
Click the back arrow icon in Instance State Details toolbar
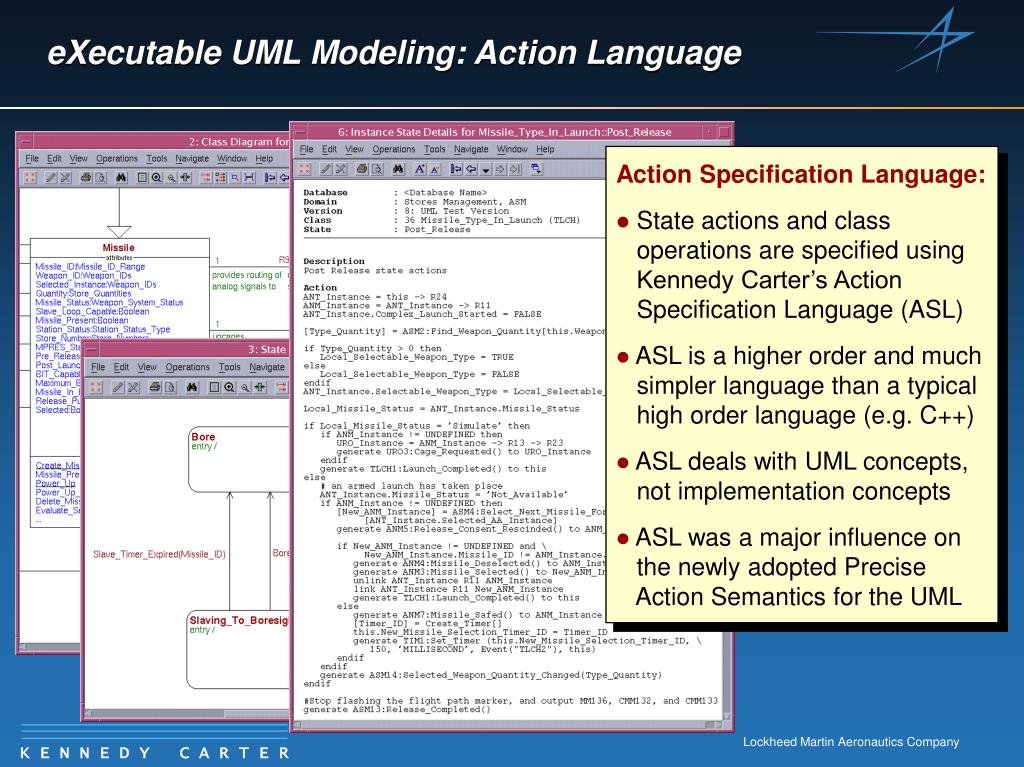click(471, 169)
